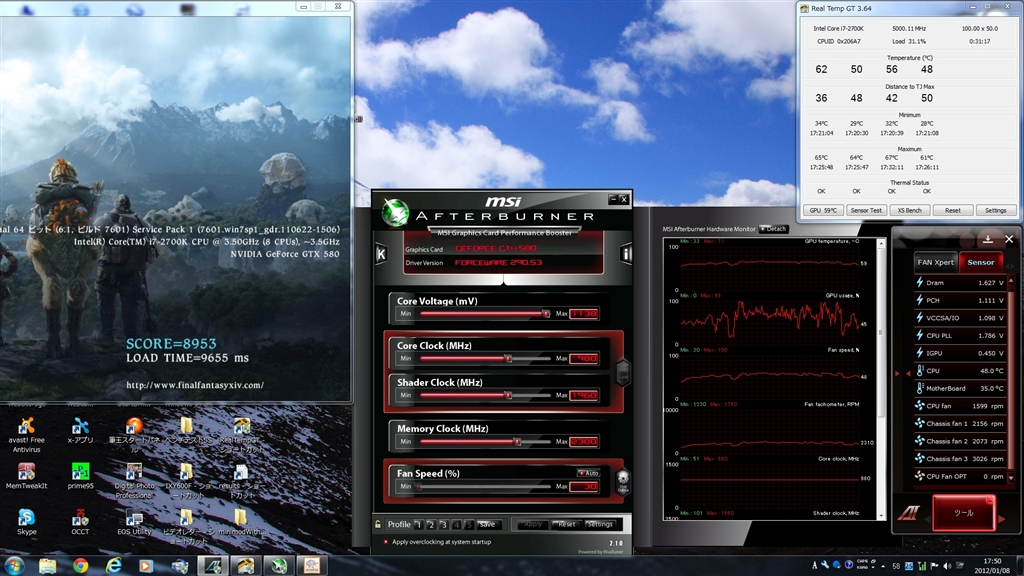Click the AI Suite II logo icon
This screenshot has width=1024, height=576.
point(908,513)
